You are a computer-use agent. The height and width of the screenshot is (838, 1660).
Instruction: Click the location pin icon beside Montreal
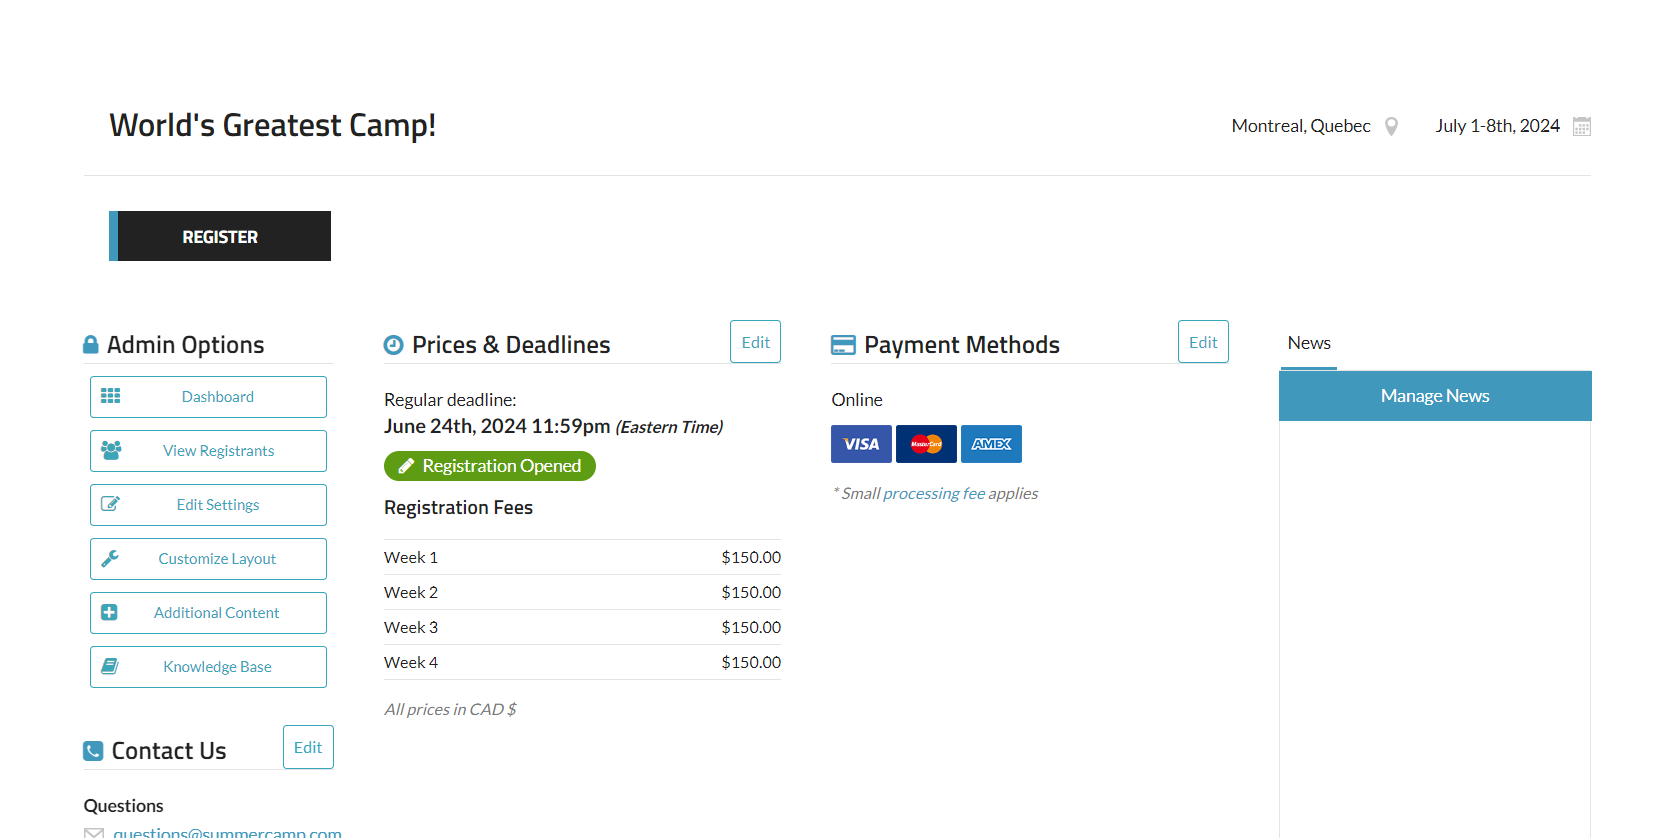1391,126
